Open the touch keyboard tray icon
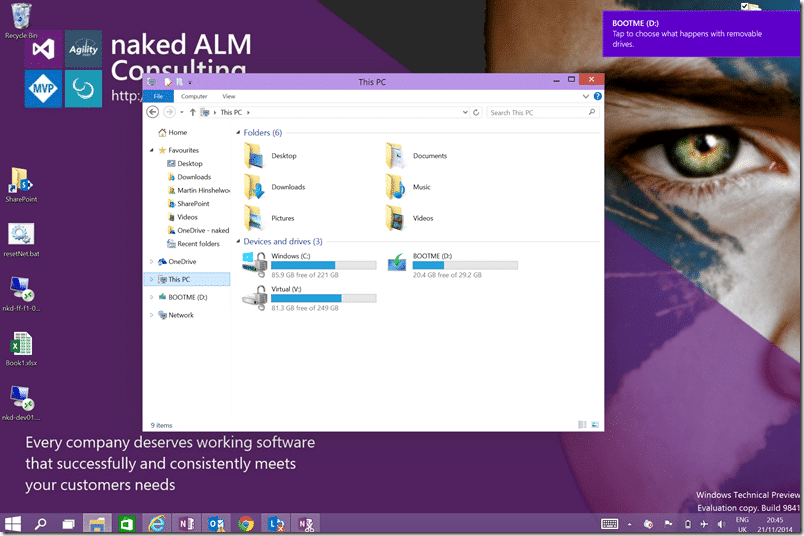This screenshot has width=804, height=536. coord(610,524)
